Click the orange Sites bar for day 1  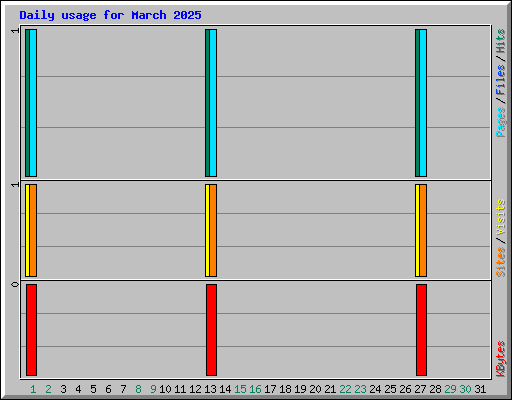click(33, 230)
